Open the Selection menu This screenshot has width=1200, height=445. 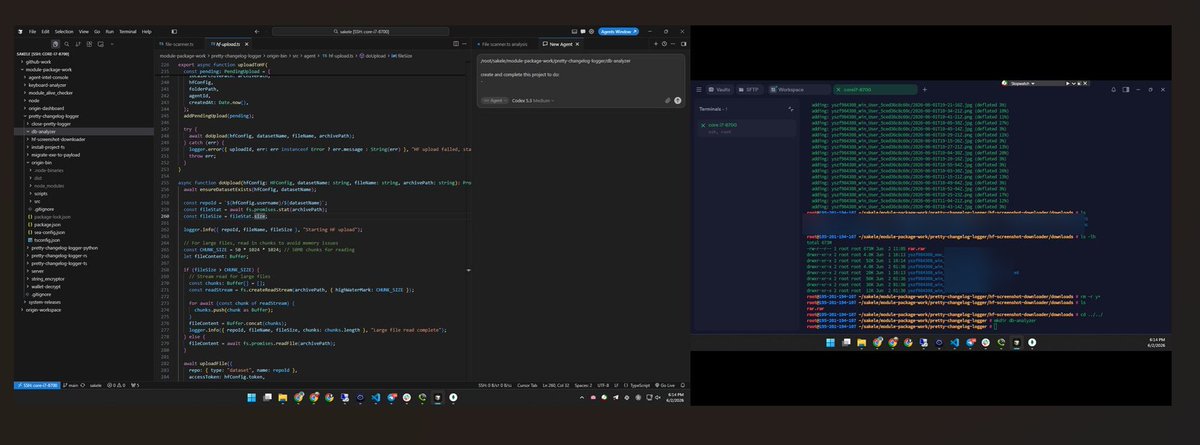point(64,31)
